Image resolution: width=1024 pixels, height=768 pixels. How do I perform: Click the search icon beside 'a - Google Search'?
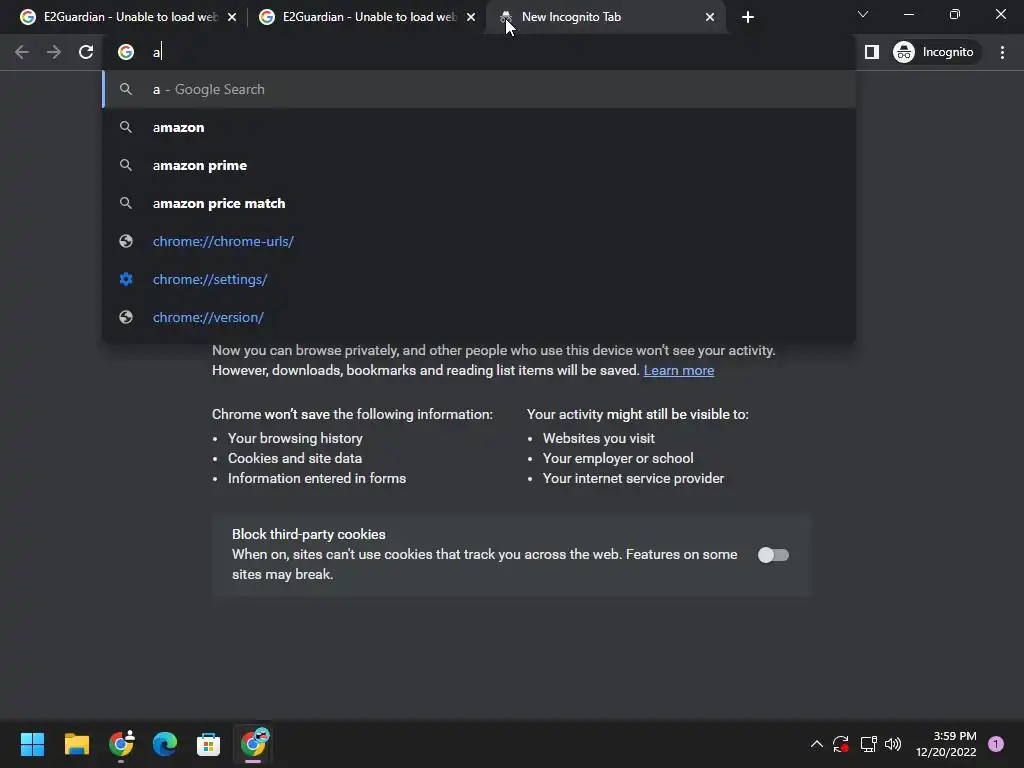click(126, 89)
